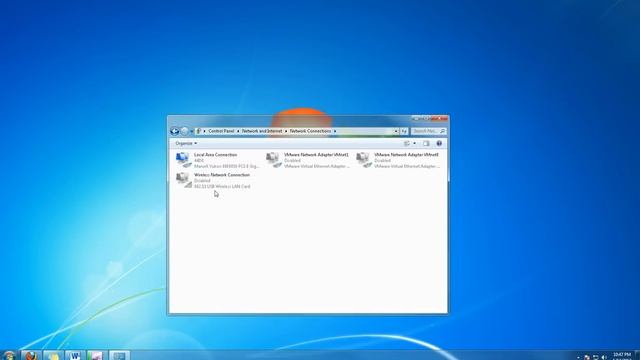Image resolution: width=640 pixels, height=360 pixels.
Task: Select the VMware Network Adapter VMnet8 icon
Action: point(364,160)
